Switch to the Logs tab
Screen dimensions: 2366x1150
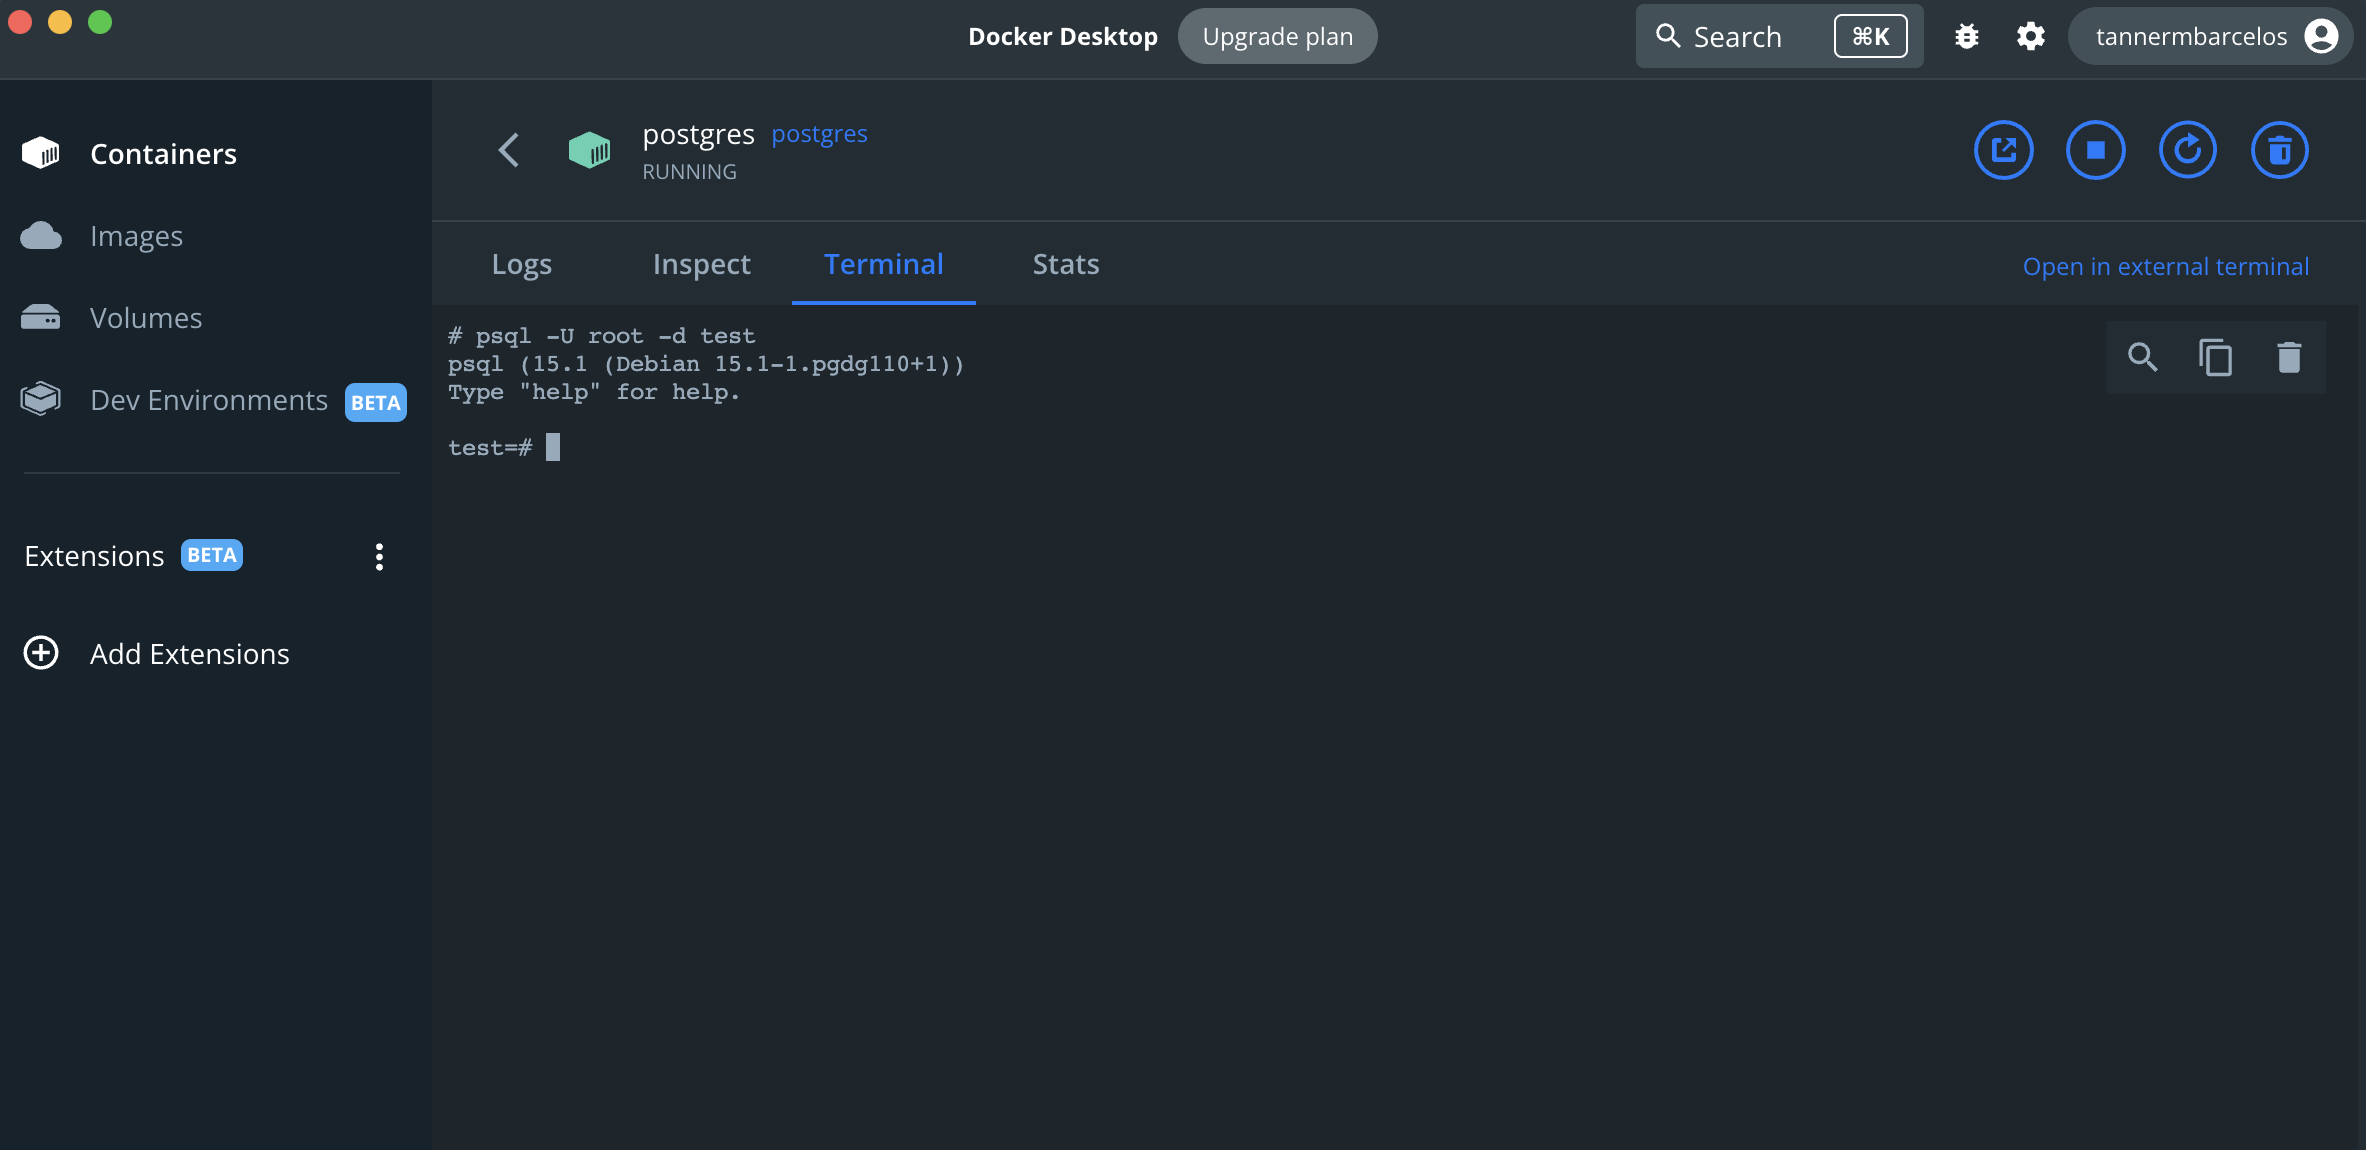(521, 264)
